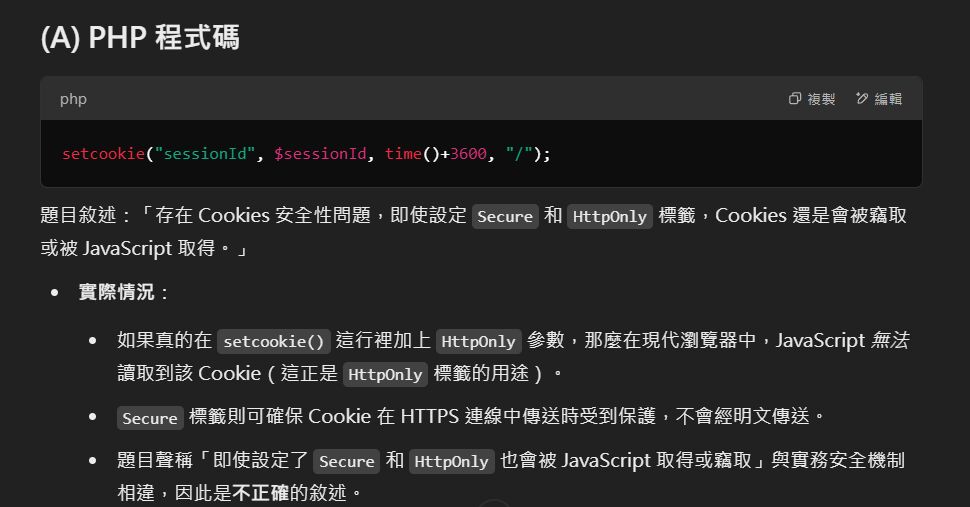Click the setcookie function name in the code
This screenshot has height=507, width=970.
click(103, 154)
